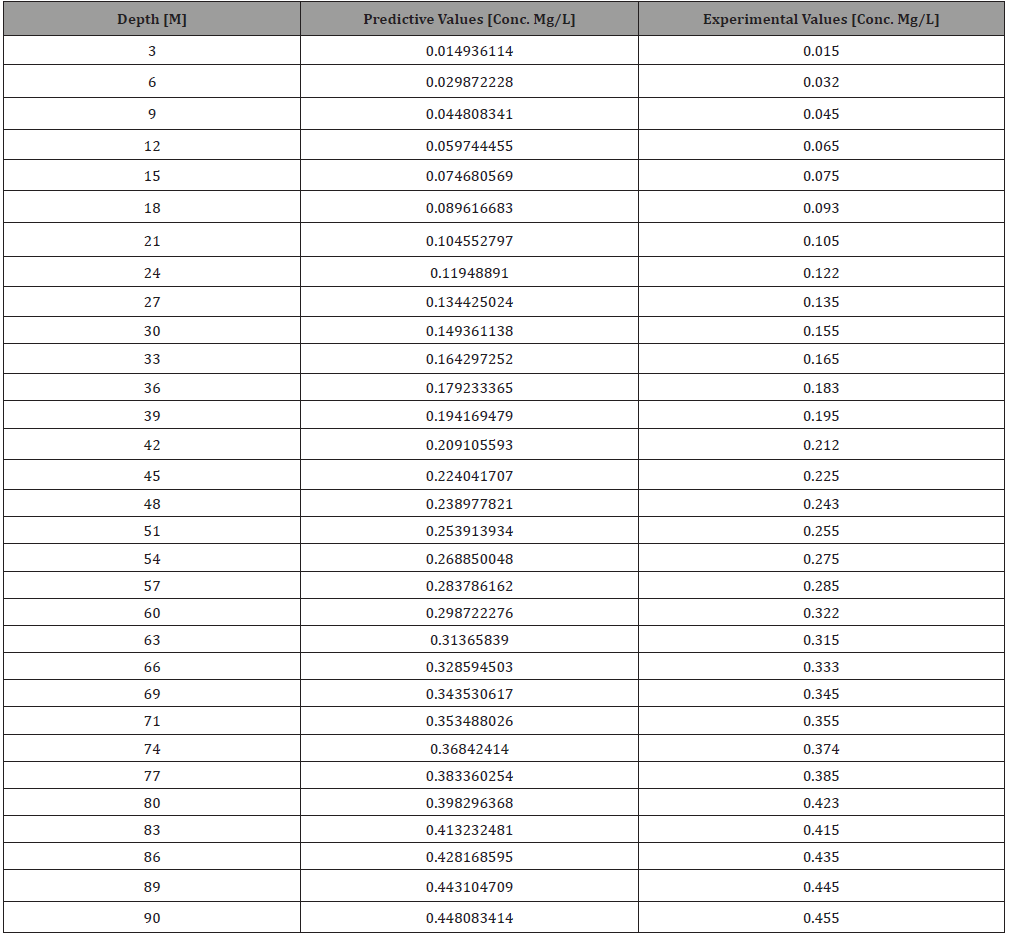Select predictive value 0.36842414
Viewport: 1016px width, 948px height.
click(469, 749)
